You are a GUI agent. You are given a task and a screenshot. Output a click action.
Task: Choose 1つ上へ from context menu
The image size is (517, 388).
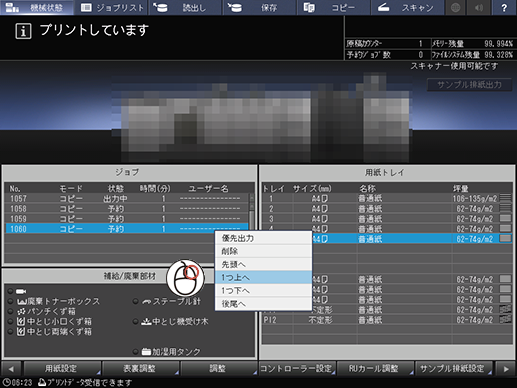coord(263,277)
